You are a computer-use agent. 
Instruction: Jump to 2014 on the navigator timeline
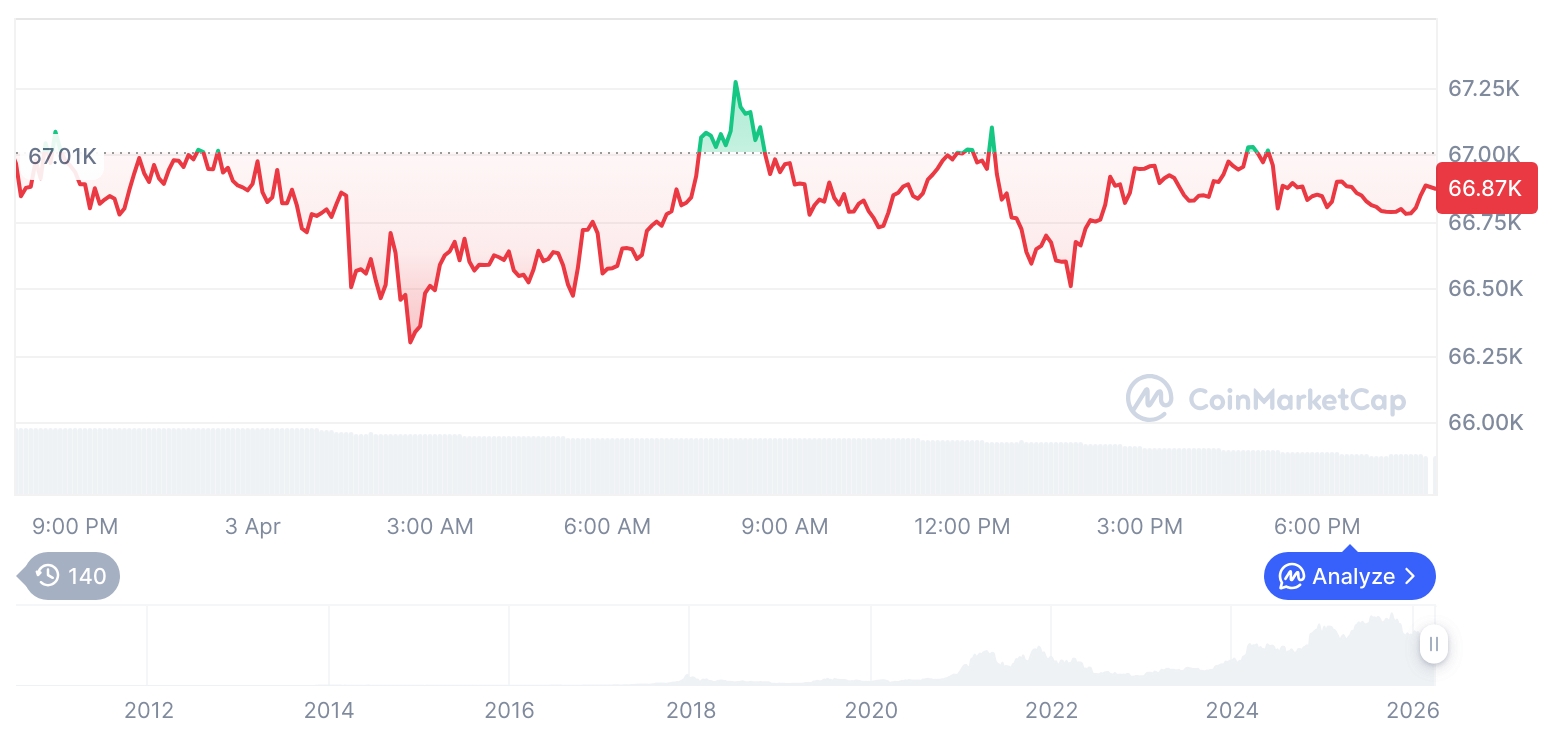click(x=329, y=710)
